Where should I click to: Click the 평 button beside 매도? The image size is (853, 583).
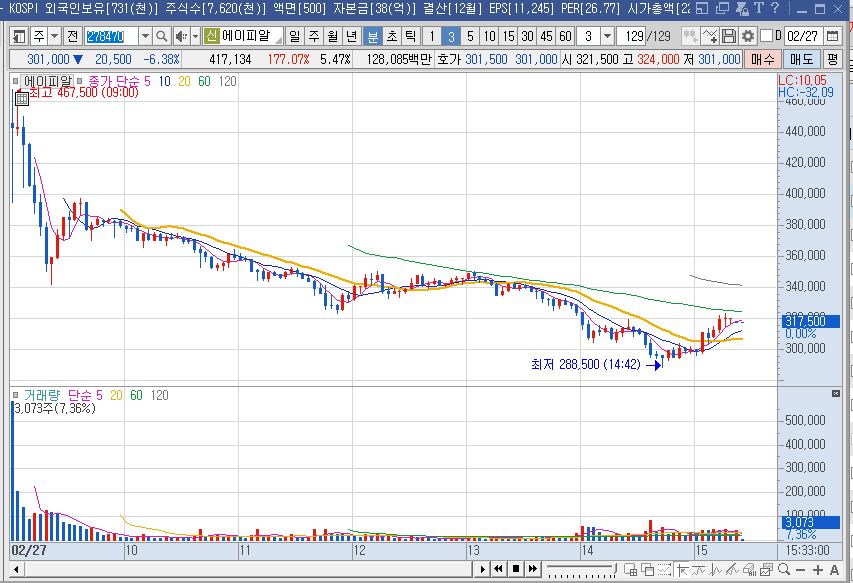[832, 59]
